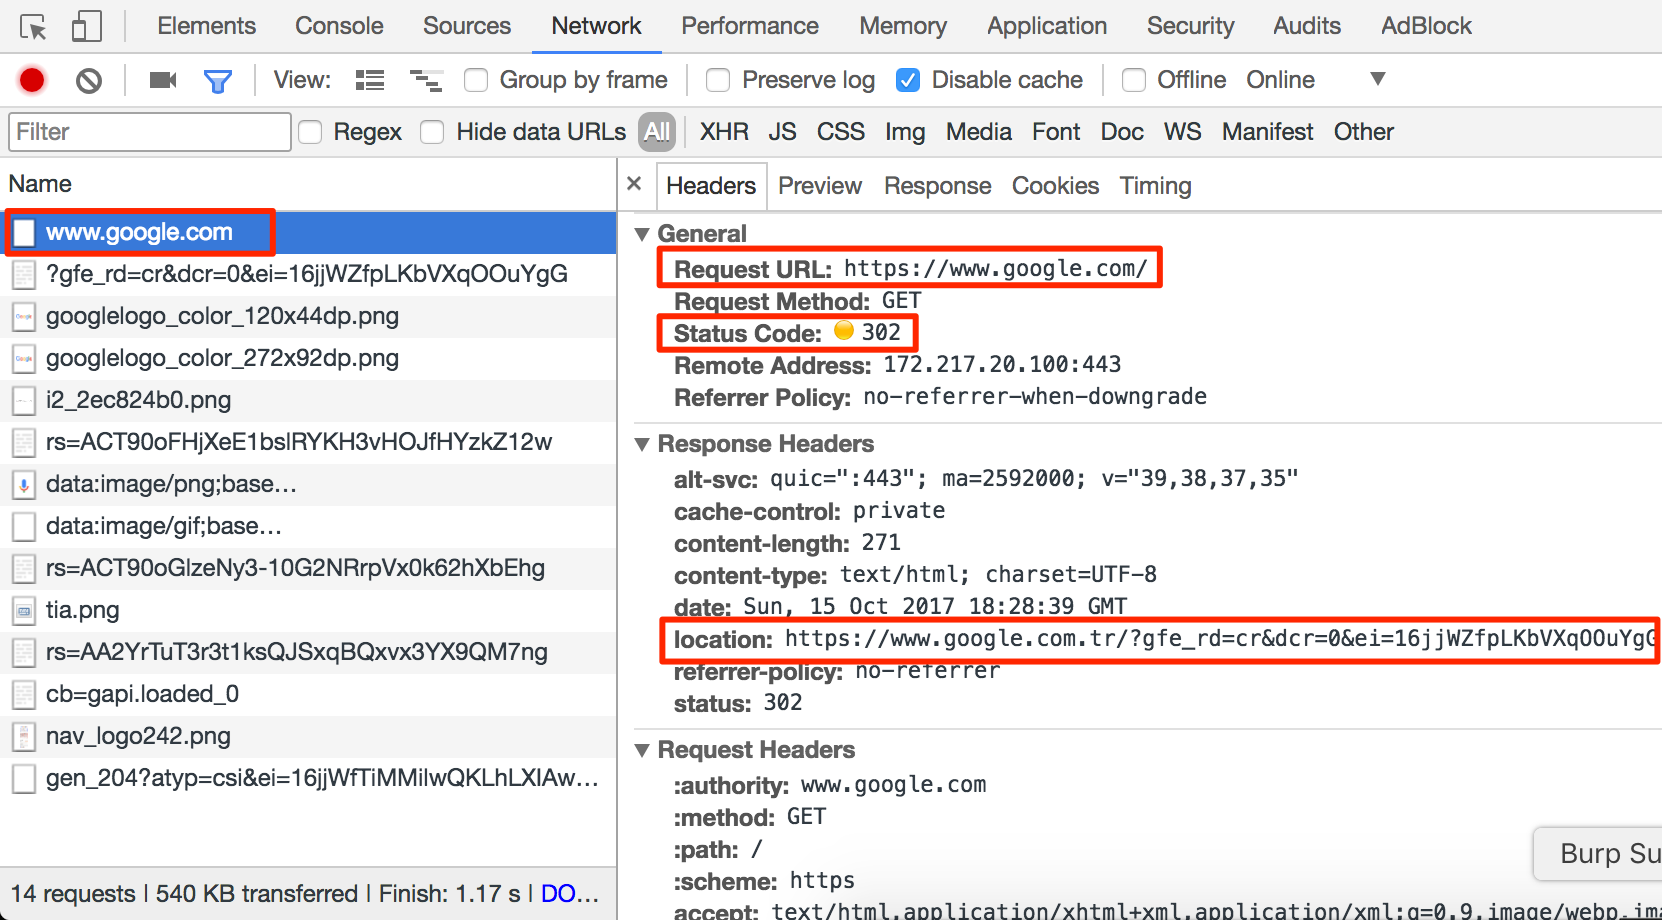Select the nav_logo242.png request
The image size is (1662, 920).
pos(308,737)
